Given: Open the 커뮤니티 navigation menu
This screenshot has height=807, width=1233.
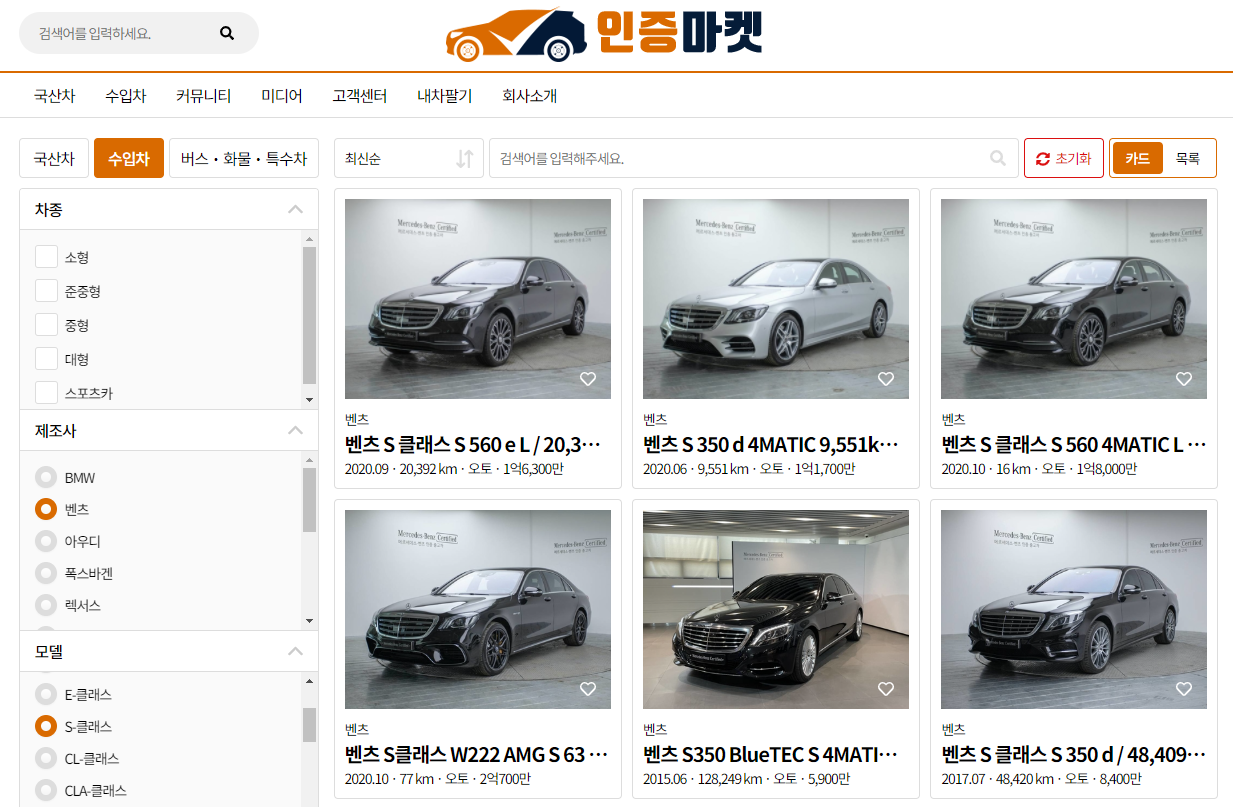Looking at the screenshot, I should [203, 96].
